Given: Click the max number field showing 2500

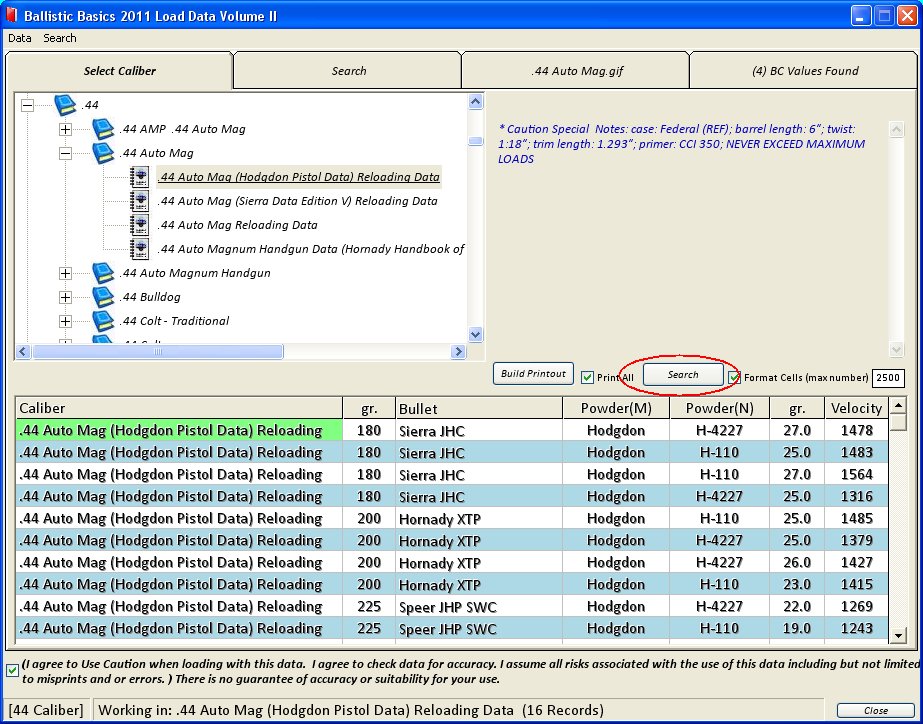Looking at the screenshot, I should (888, 378).
